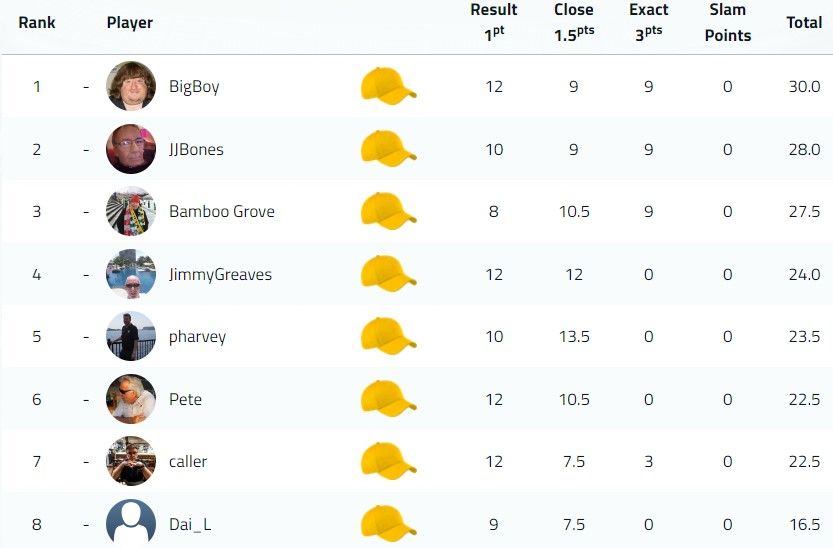
Task: Select the yellow cap in pharvey's row
Action: point(388,336)
